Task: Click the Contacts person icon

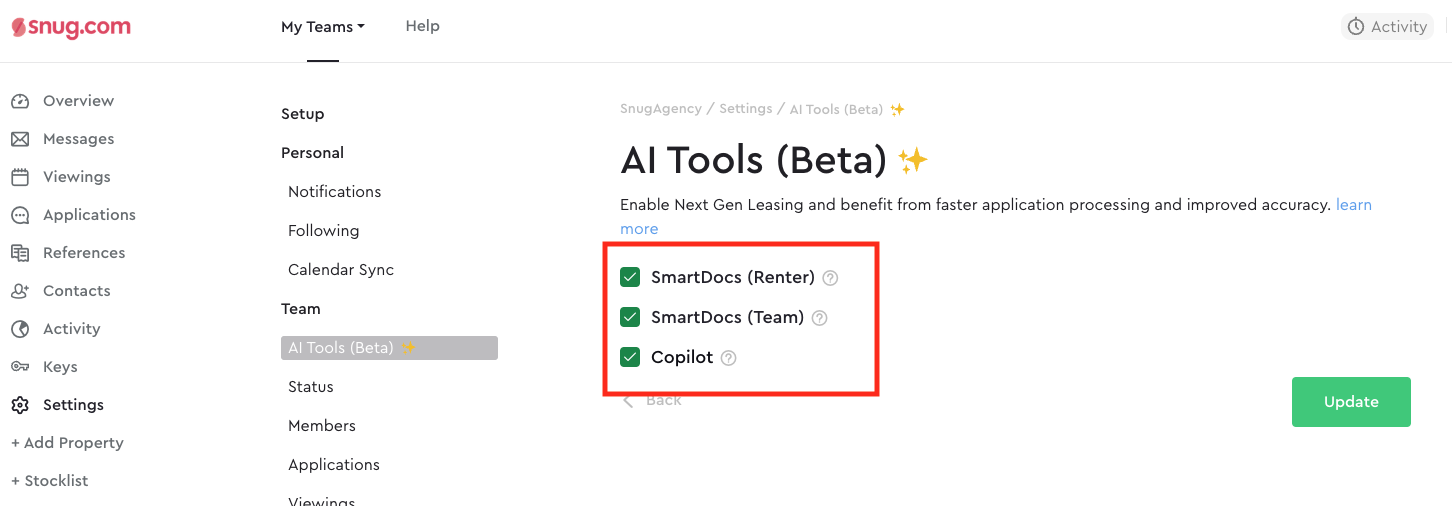Action: click(x=20, y=291)
